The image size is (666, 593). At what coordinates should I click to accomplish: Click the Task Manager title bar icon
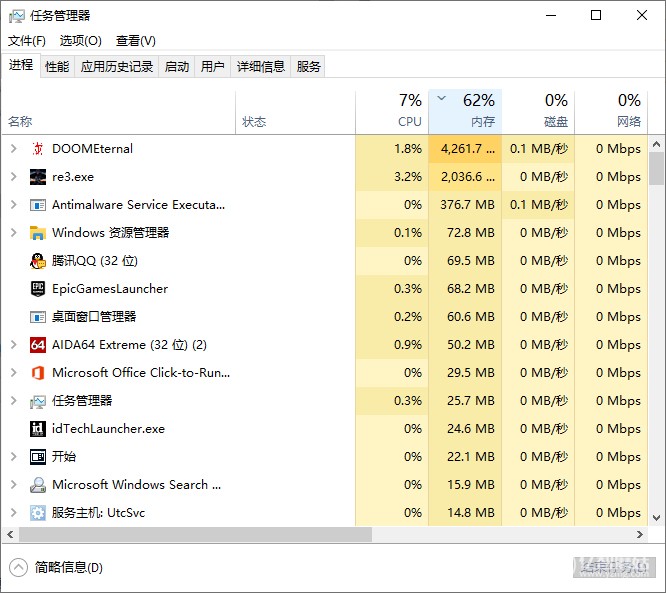(17, 16)
